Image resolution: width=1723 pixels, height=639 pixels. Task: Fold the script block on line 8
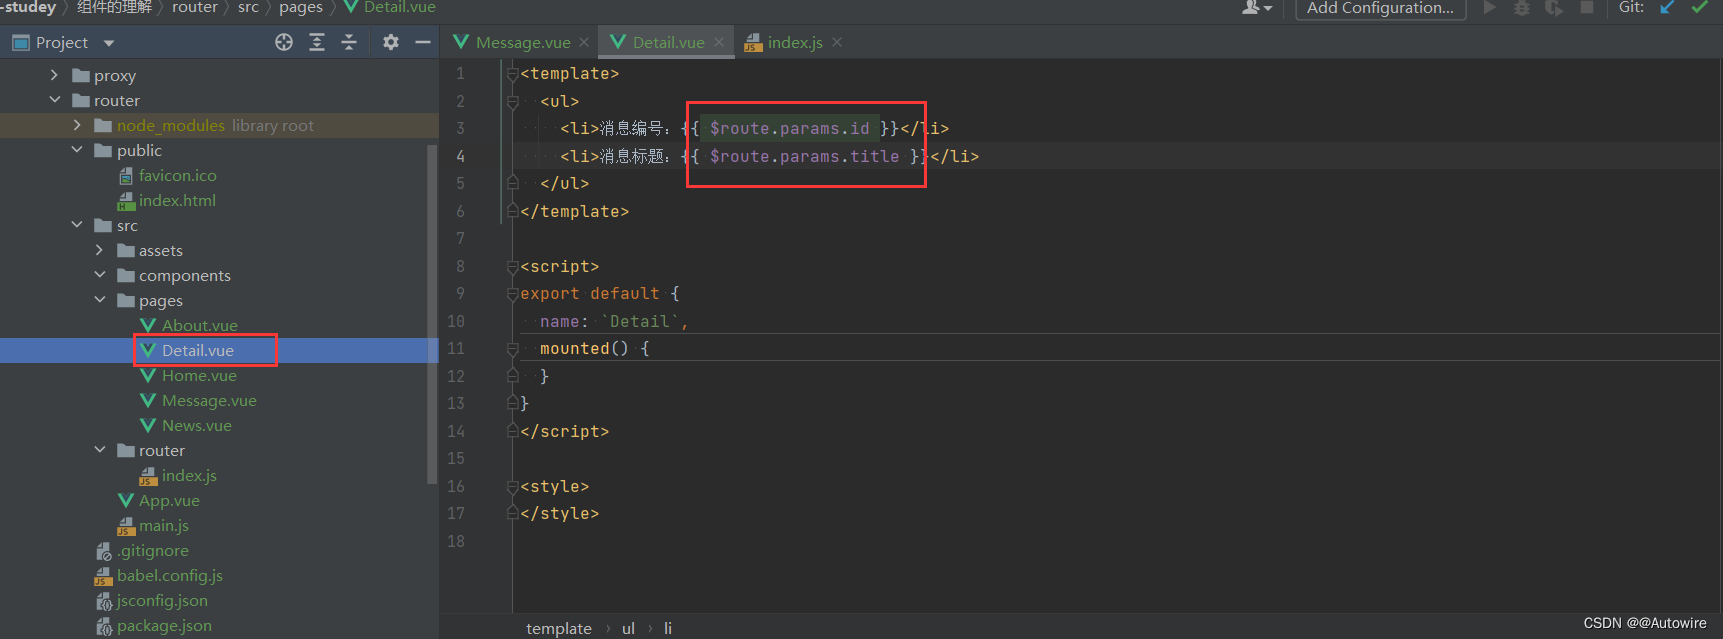[x=512, y=266]
